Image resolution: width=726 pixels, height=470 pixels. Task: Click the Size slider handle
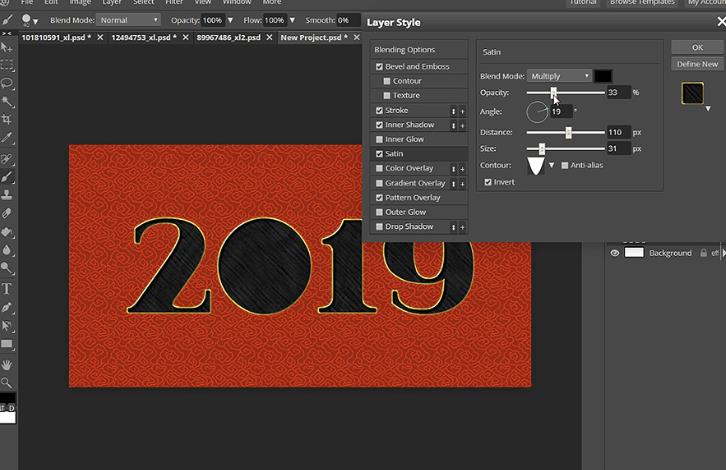(541, 149)
